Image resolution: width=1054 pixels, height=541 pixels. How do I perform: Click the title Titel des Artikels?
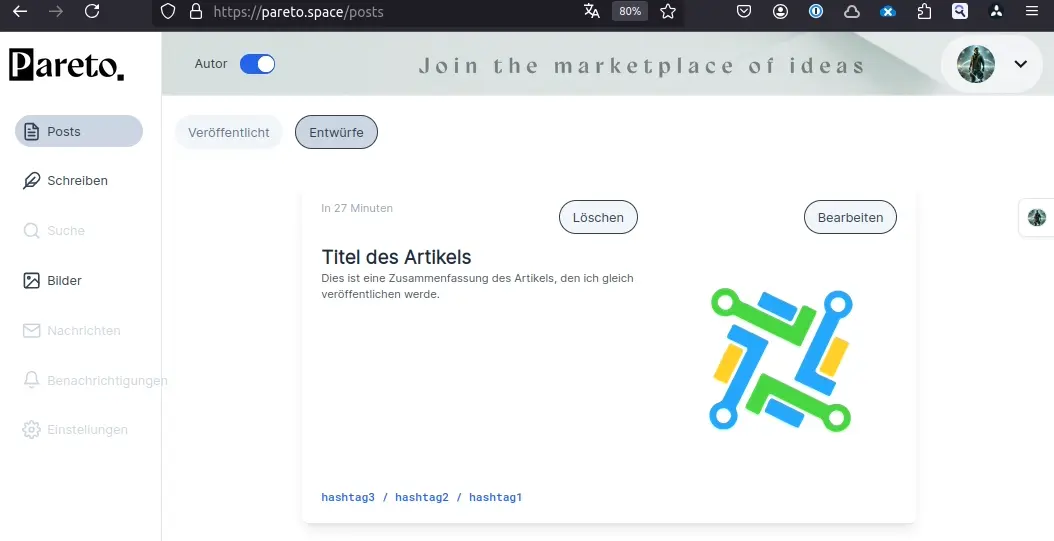[397, 257]
